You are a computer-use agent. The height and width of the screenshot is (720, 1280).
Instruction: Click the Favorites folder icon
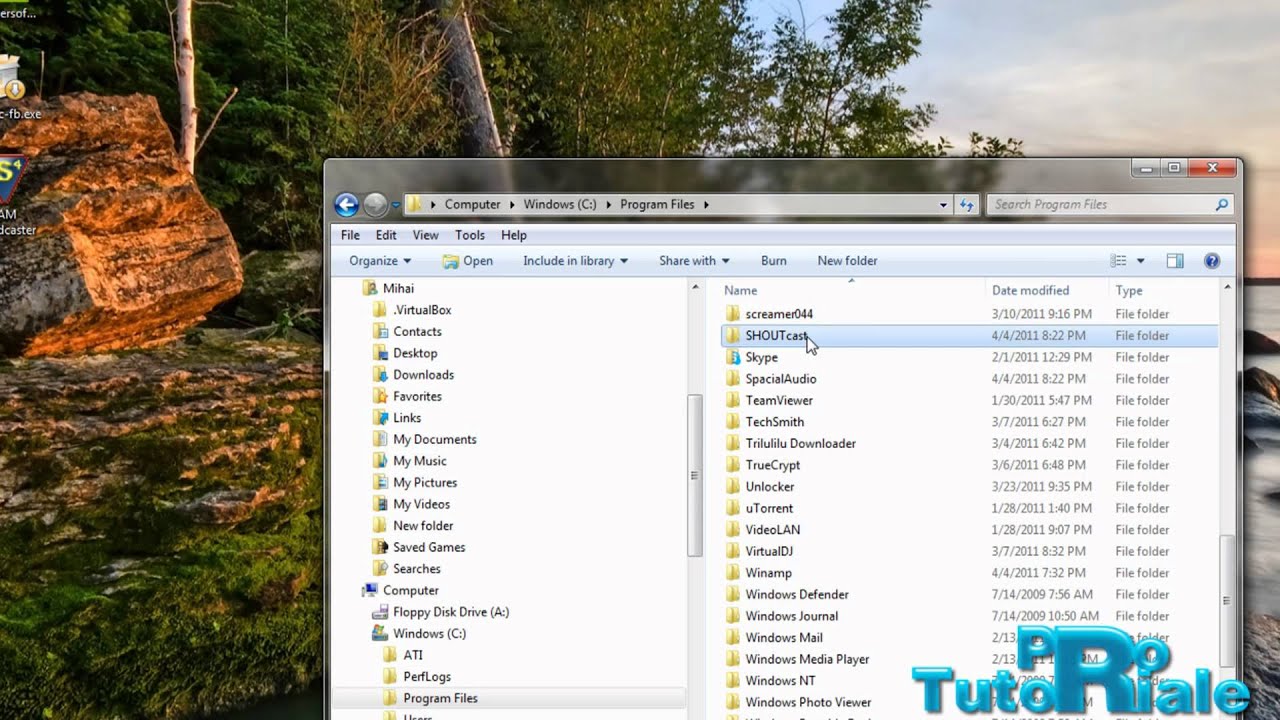click(380, 396)
